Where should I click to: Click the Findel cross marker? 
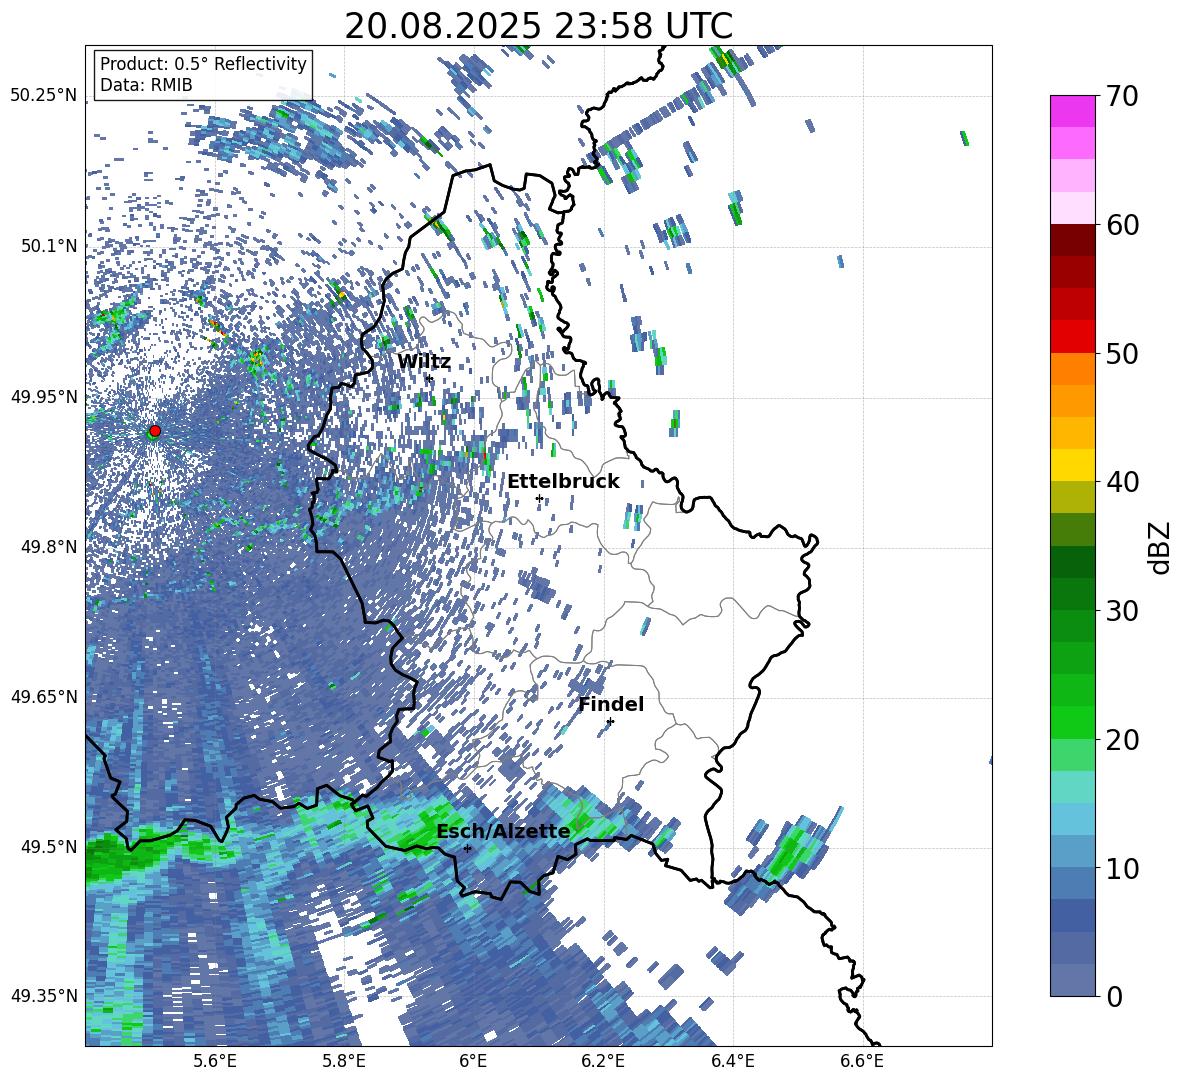click(610, 722)
